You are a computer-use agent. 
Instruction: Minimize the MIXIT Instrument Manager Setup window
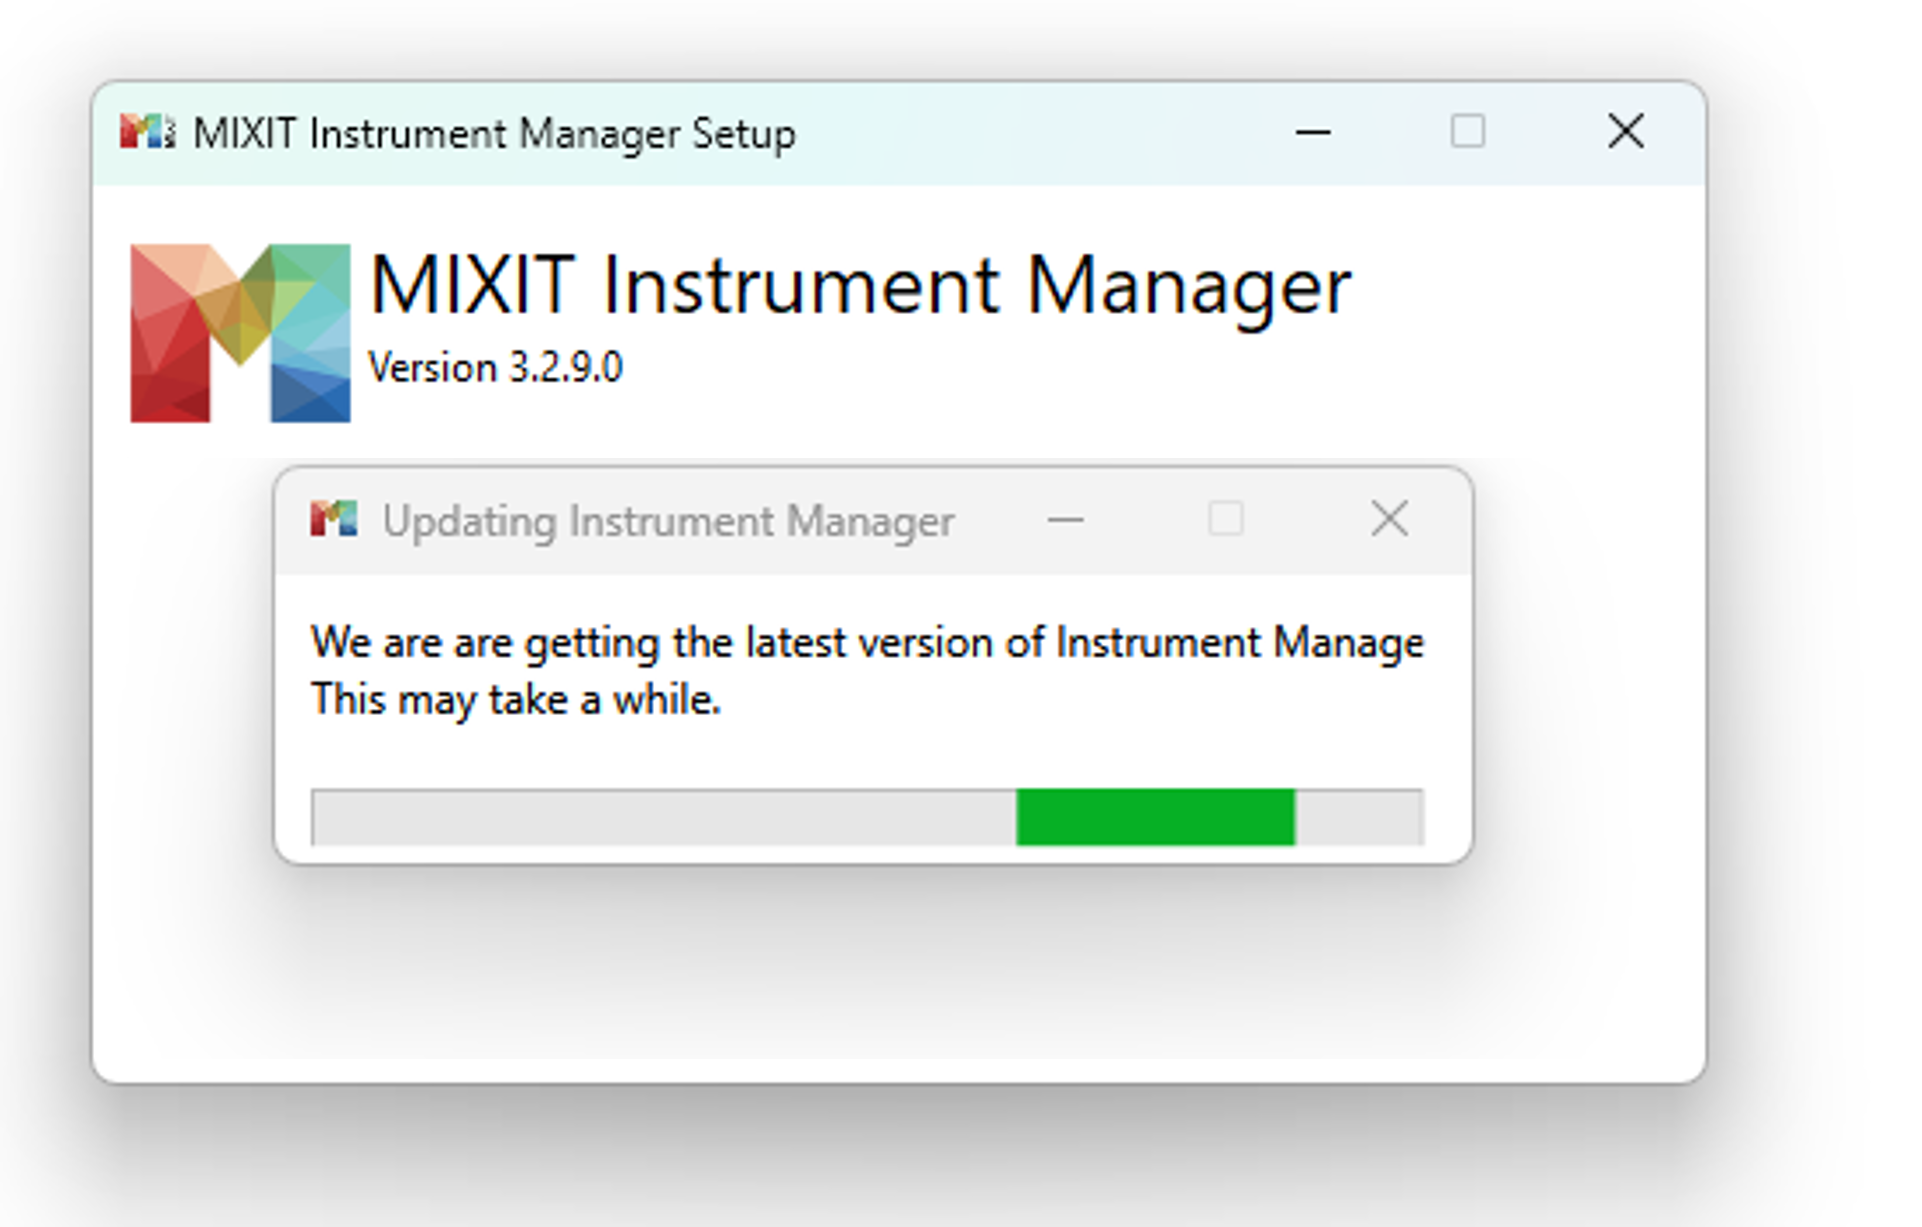(1312, 132)
